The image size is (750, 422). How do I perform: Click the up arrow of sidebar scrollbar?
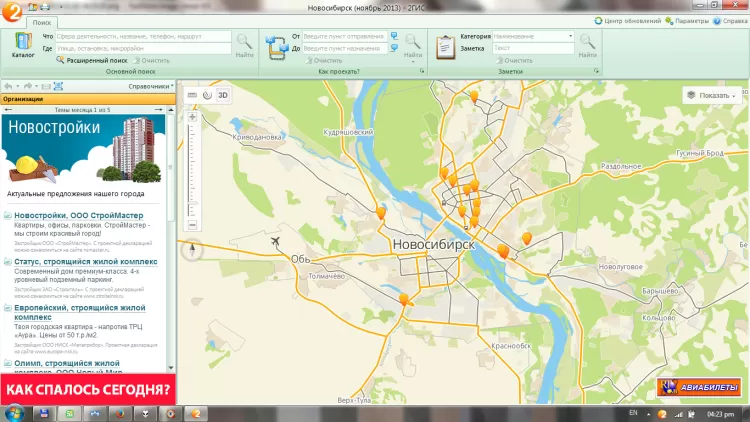[x=171, y=110]
